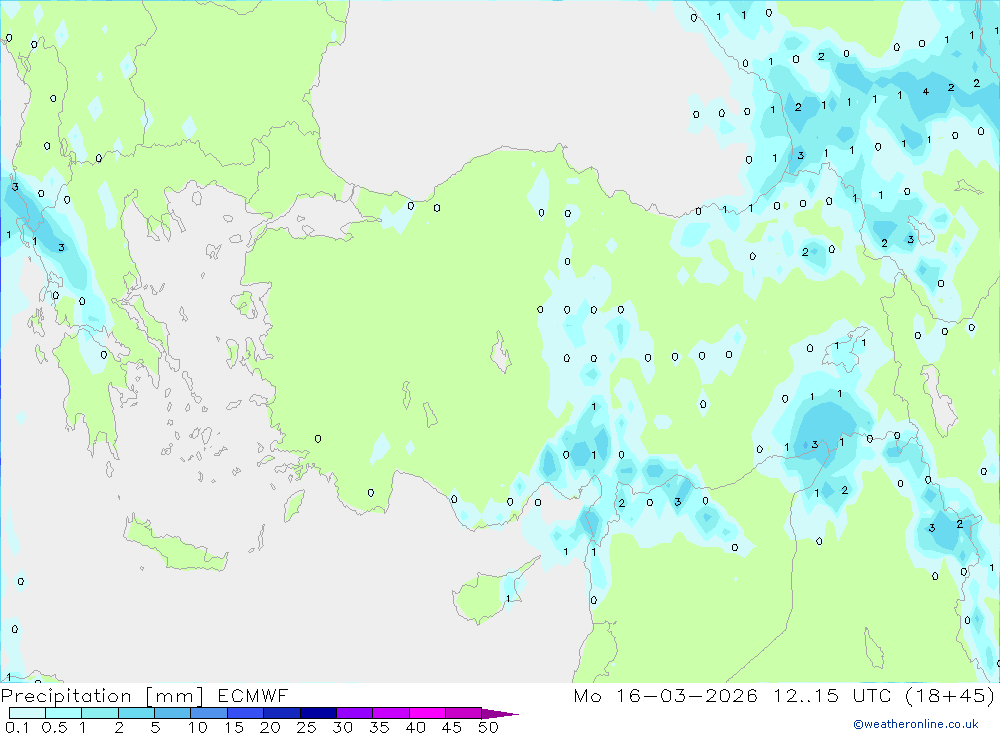
Task: Click the 1–2 mm legend color swatch
Action: click(x=99, y=713)
